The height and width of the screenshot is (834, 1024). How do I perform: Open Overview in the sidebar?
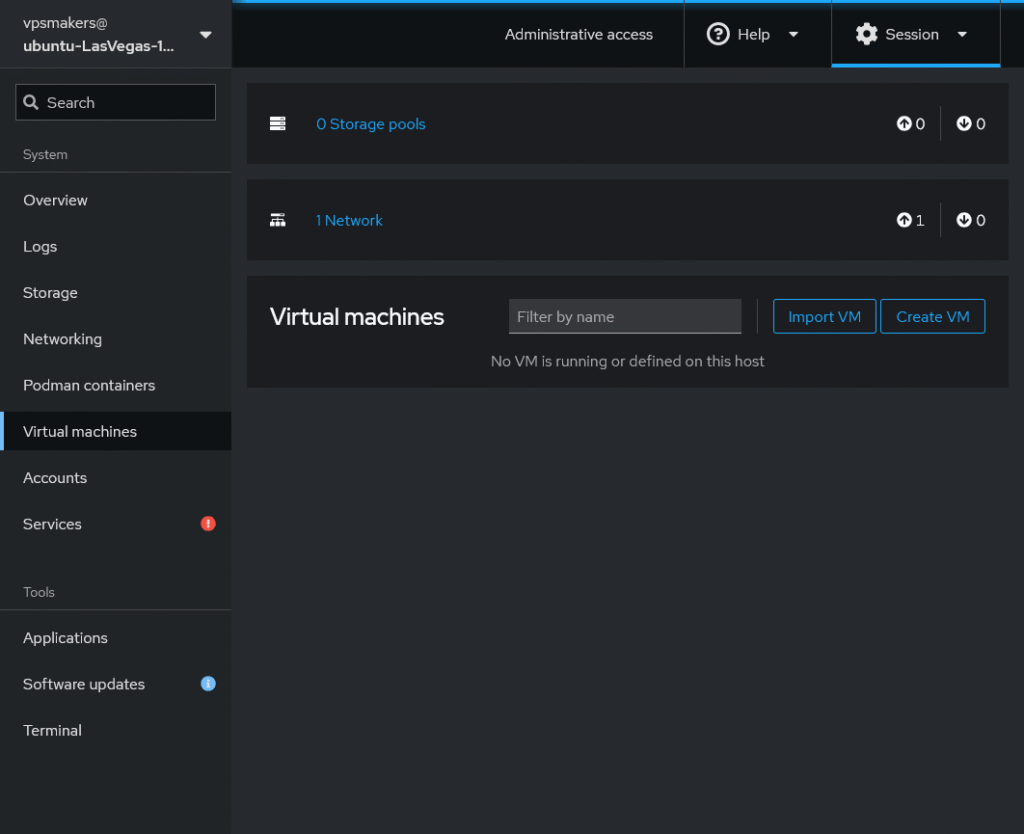coord(55,200)
